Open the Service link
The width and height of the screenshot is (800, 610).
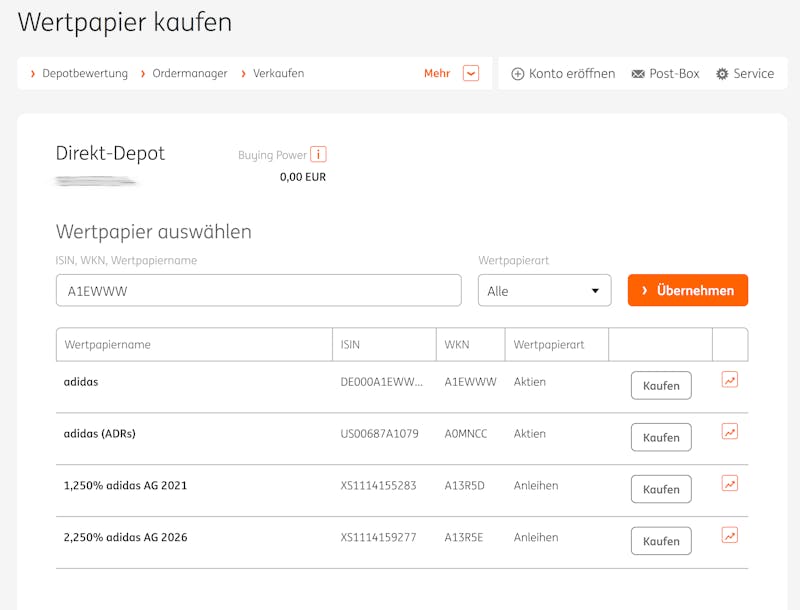click(754, 73)
